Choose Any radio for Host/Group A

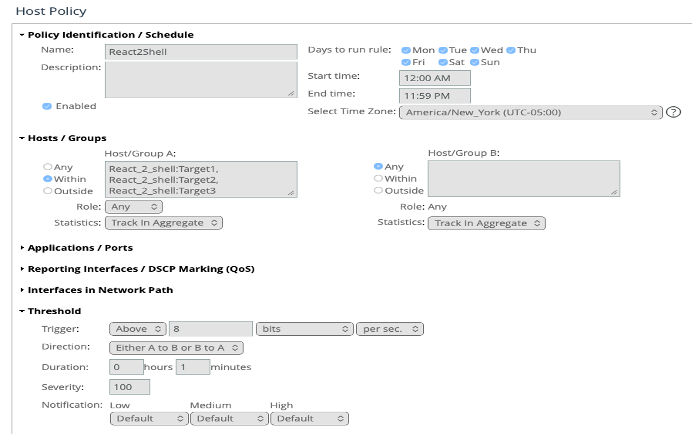(47, 166)
